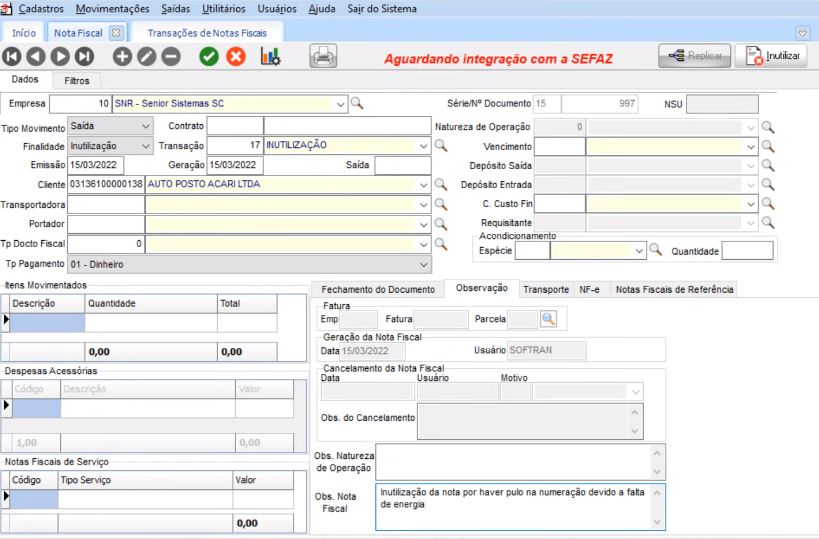Open Empresa lookup magnifier

coord(356,103)
